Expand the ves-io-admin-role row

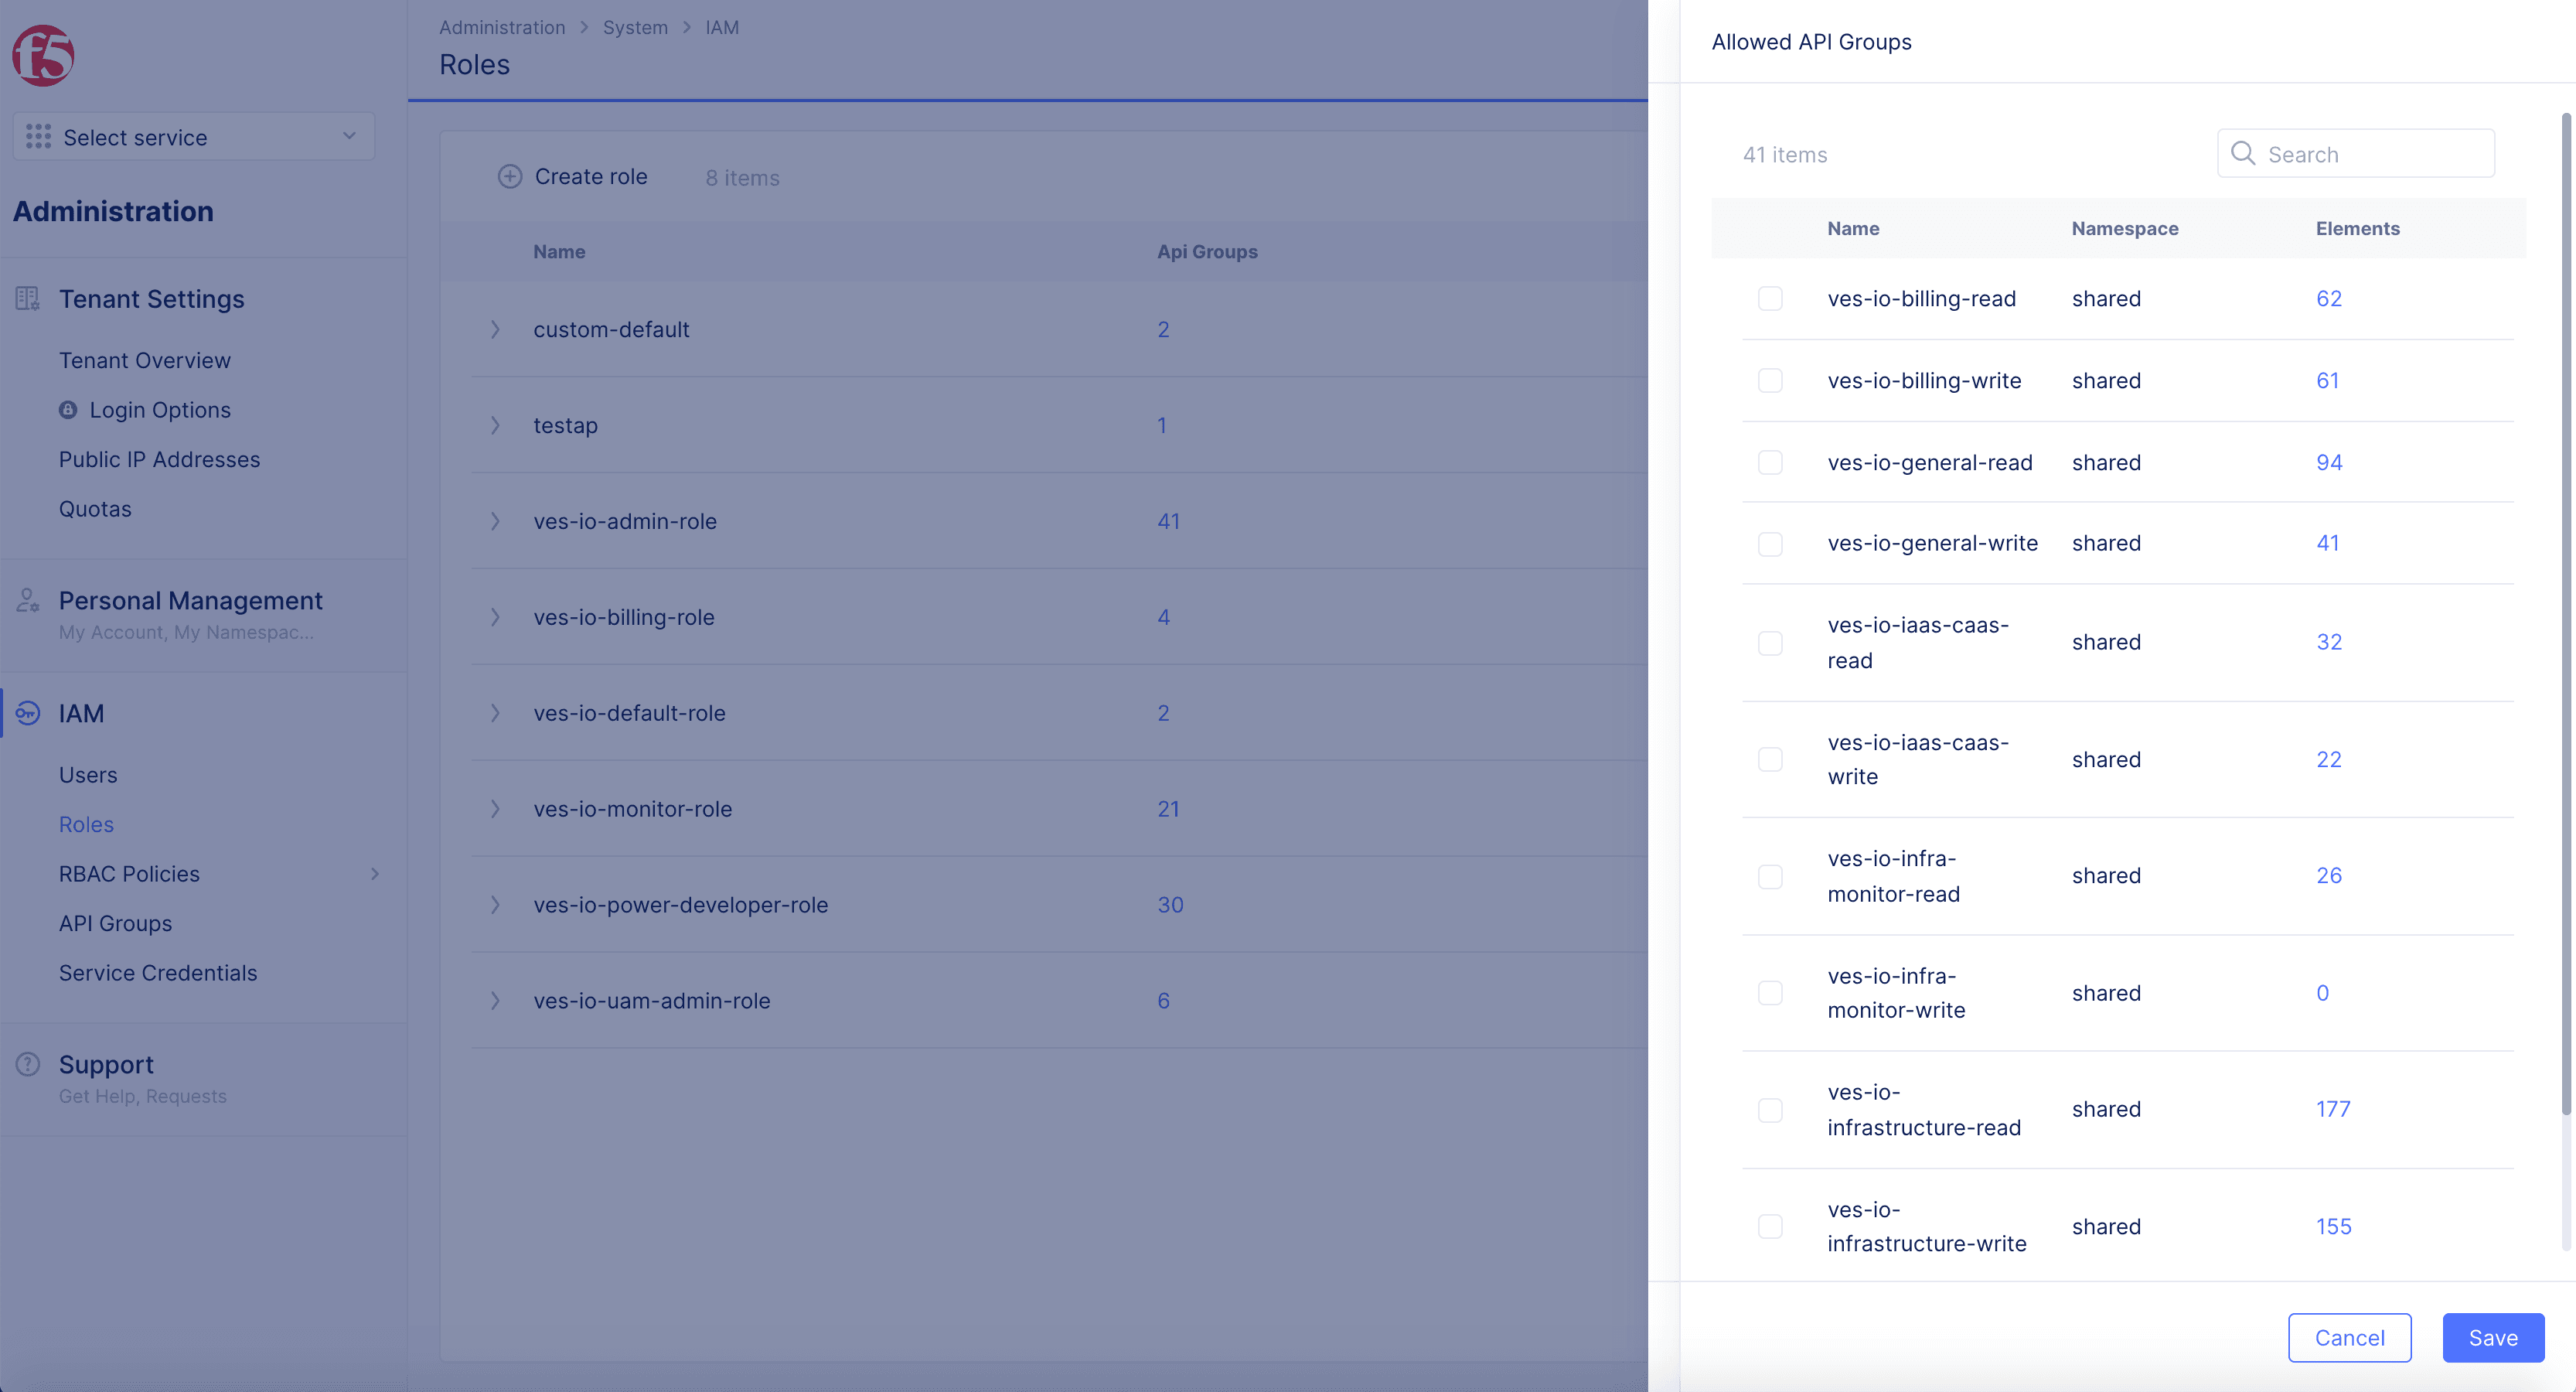(x=495, y=521)
